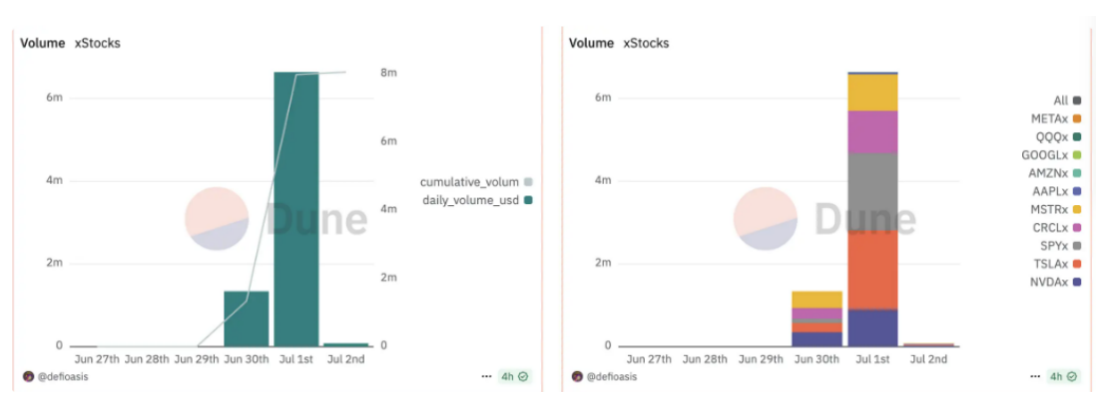Click the Dune logo watermark on right chart
Image resolution: width=1114 pixels, height=410 pixels.
tap(766, 219)
